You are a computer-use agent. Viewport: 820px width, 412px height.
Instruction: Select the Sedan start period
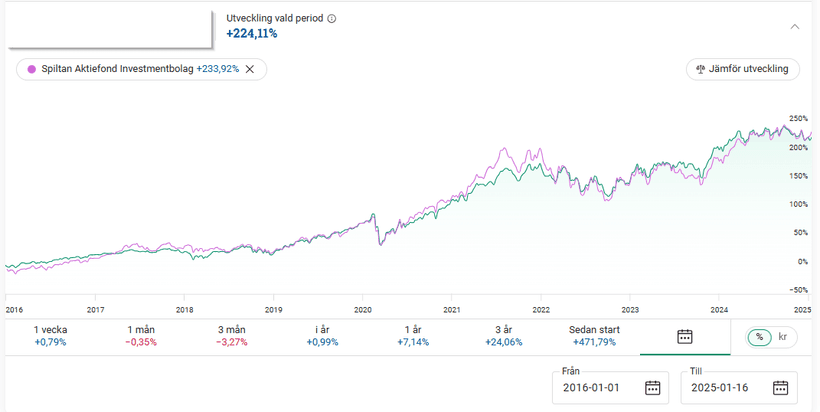coord(594,336)
